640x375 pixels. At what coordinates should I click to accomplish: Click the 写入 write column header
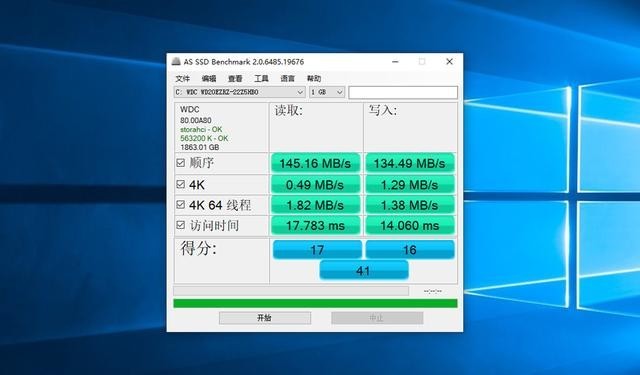(x=383, y=110)
